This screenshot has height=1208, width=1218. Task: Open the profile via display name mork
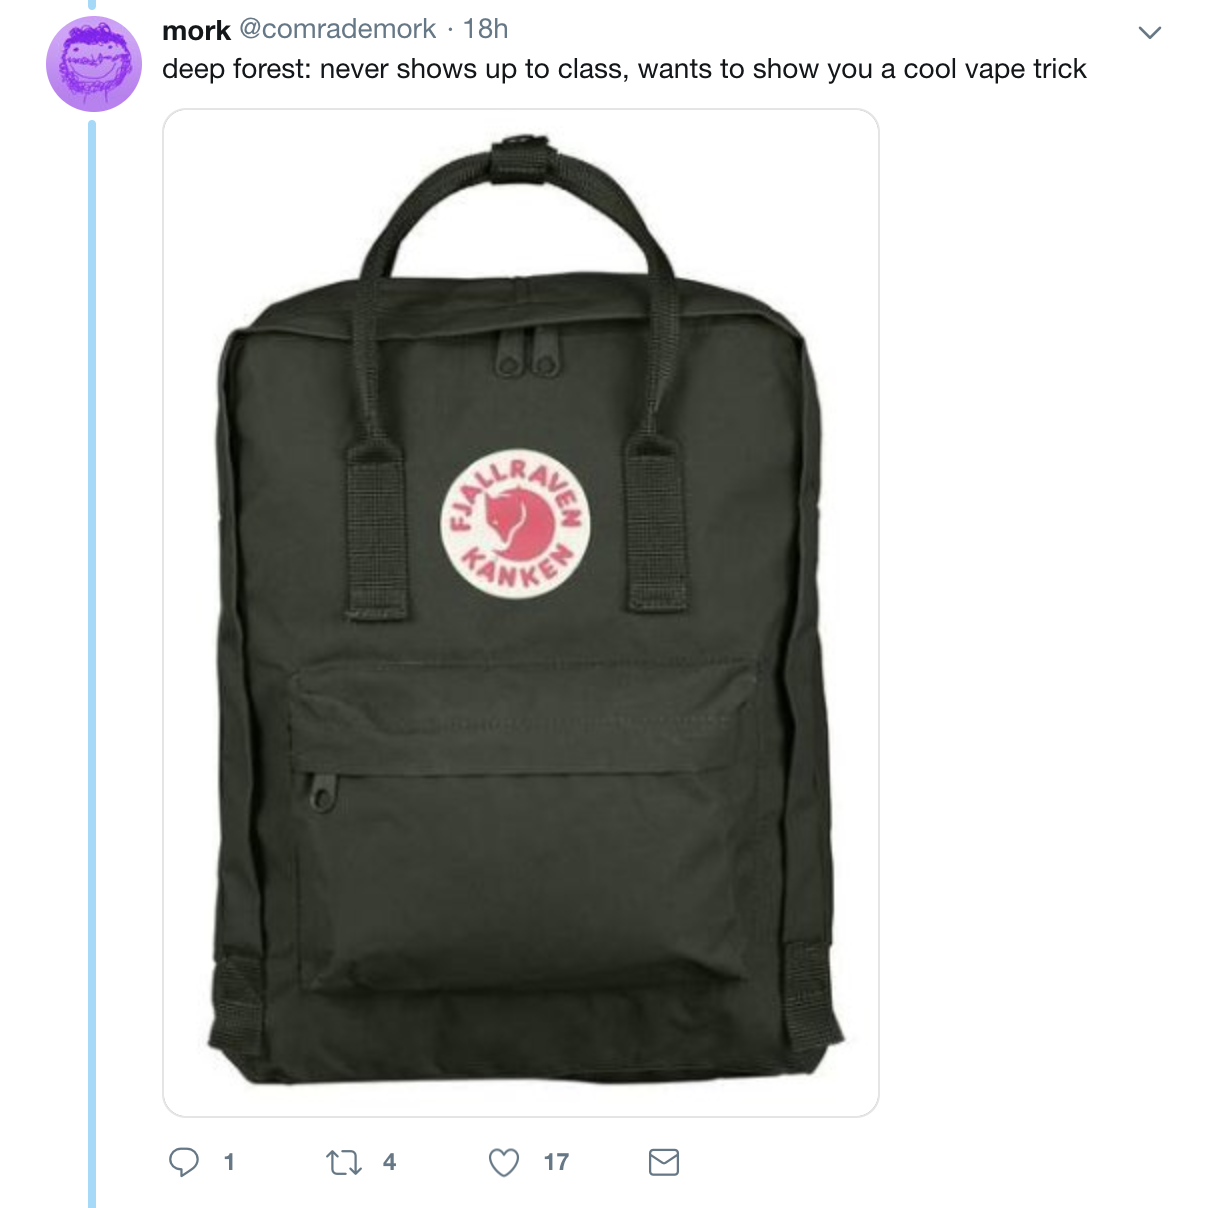click(x=196, y=30)
